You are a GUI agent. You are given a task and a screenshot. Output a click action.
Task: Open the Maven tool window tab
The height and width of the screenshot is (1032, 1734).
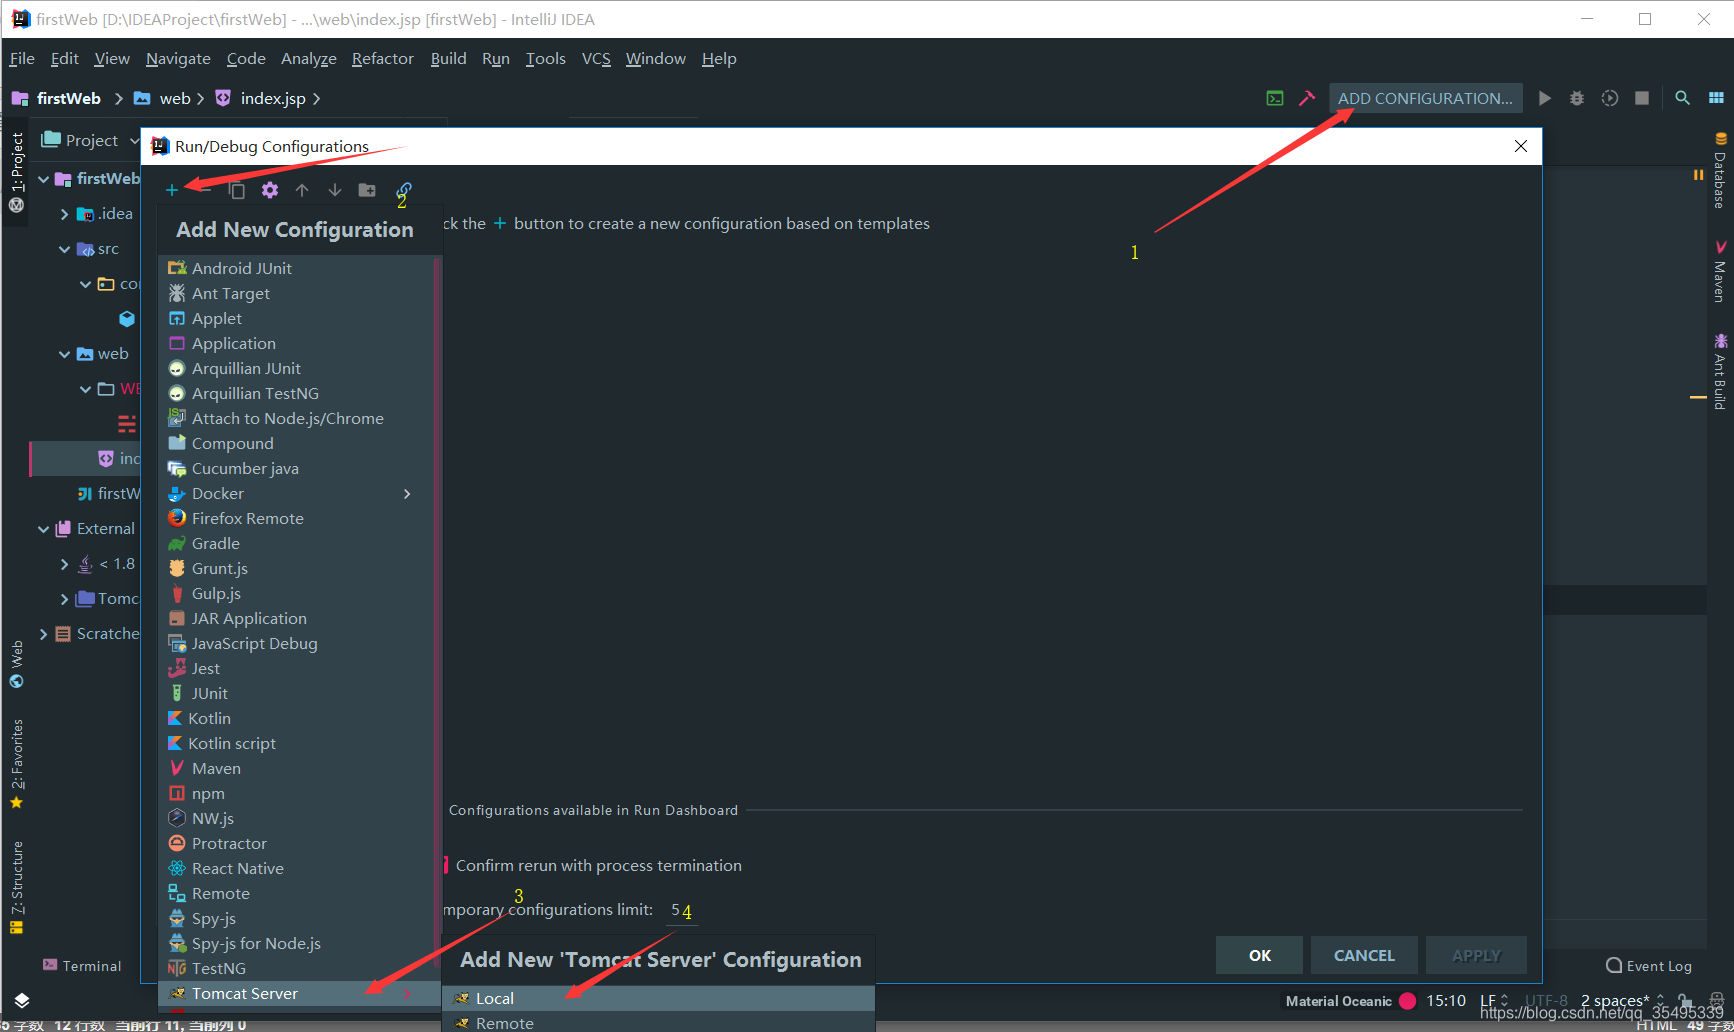coord(1720,271)
